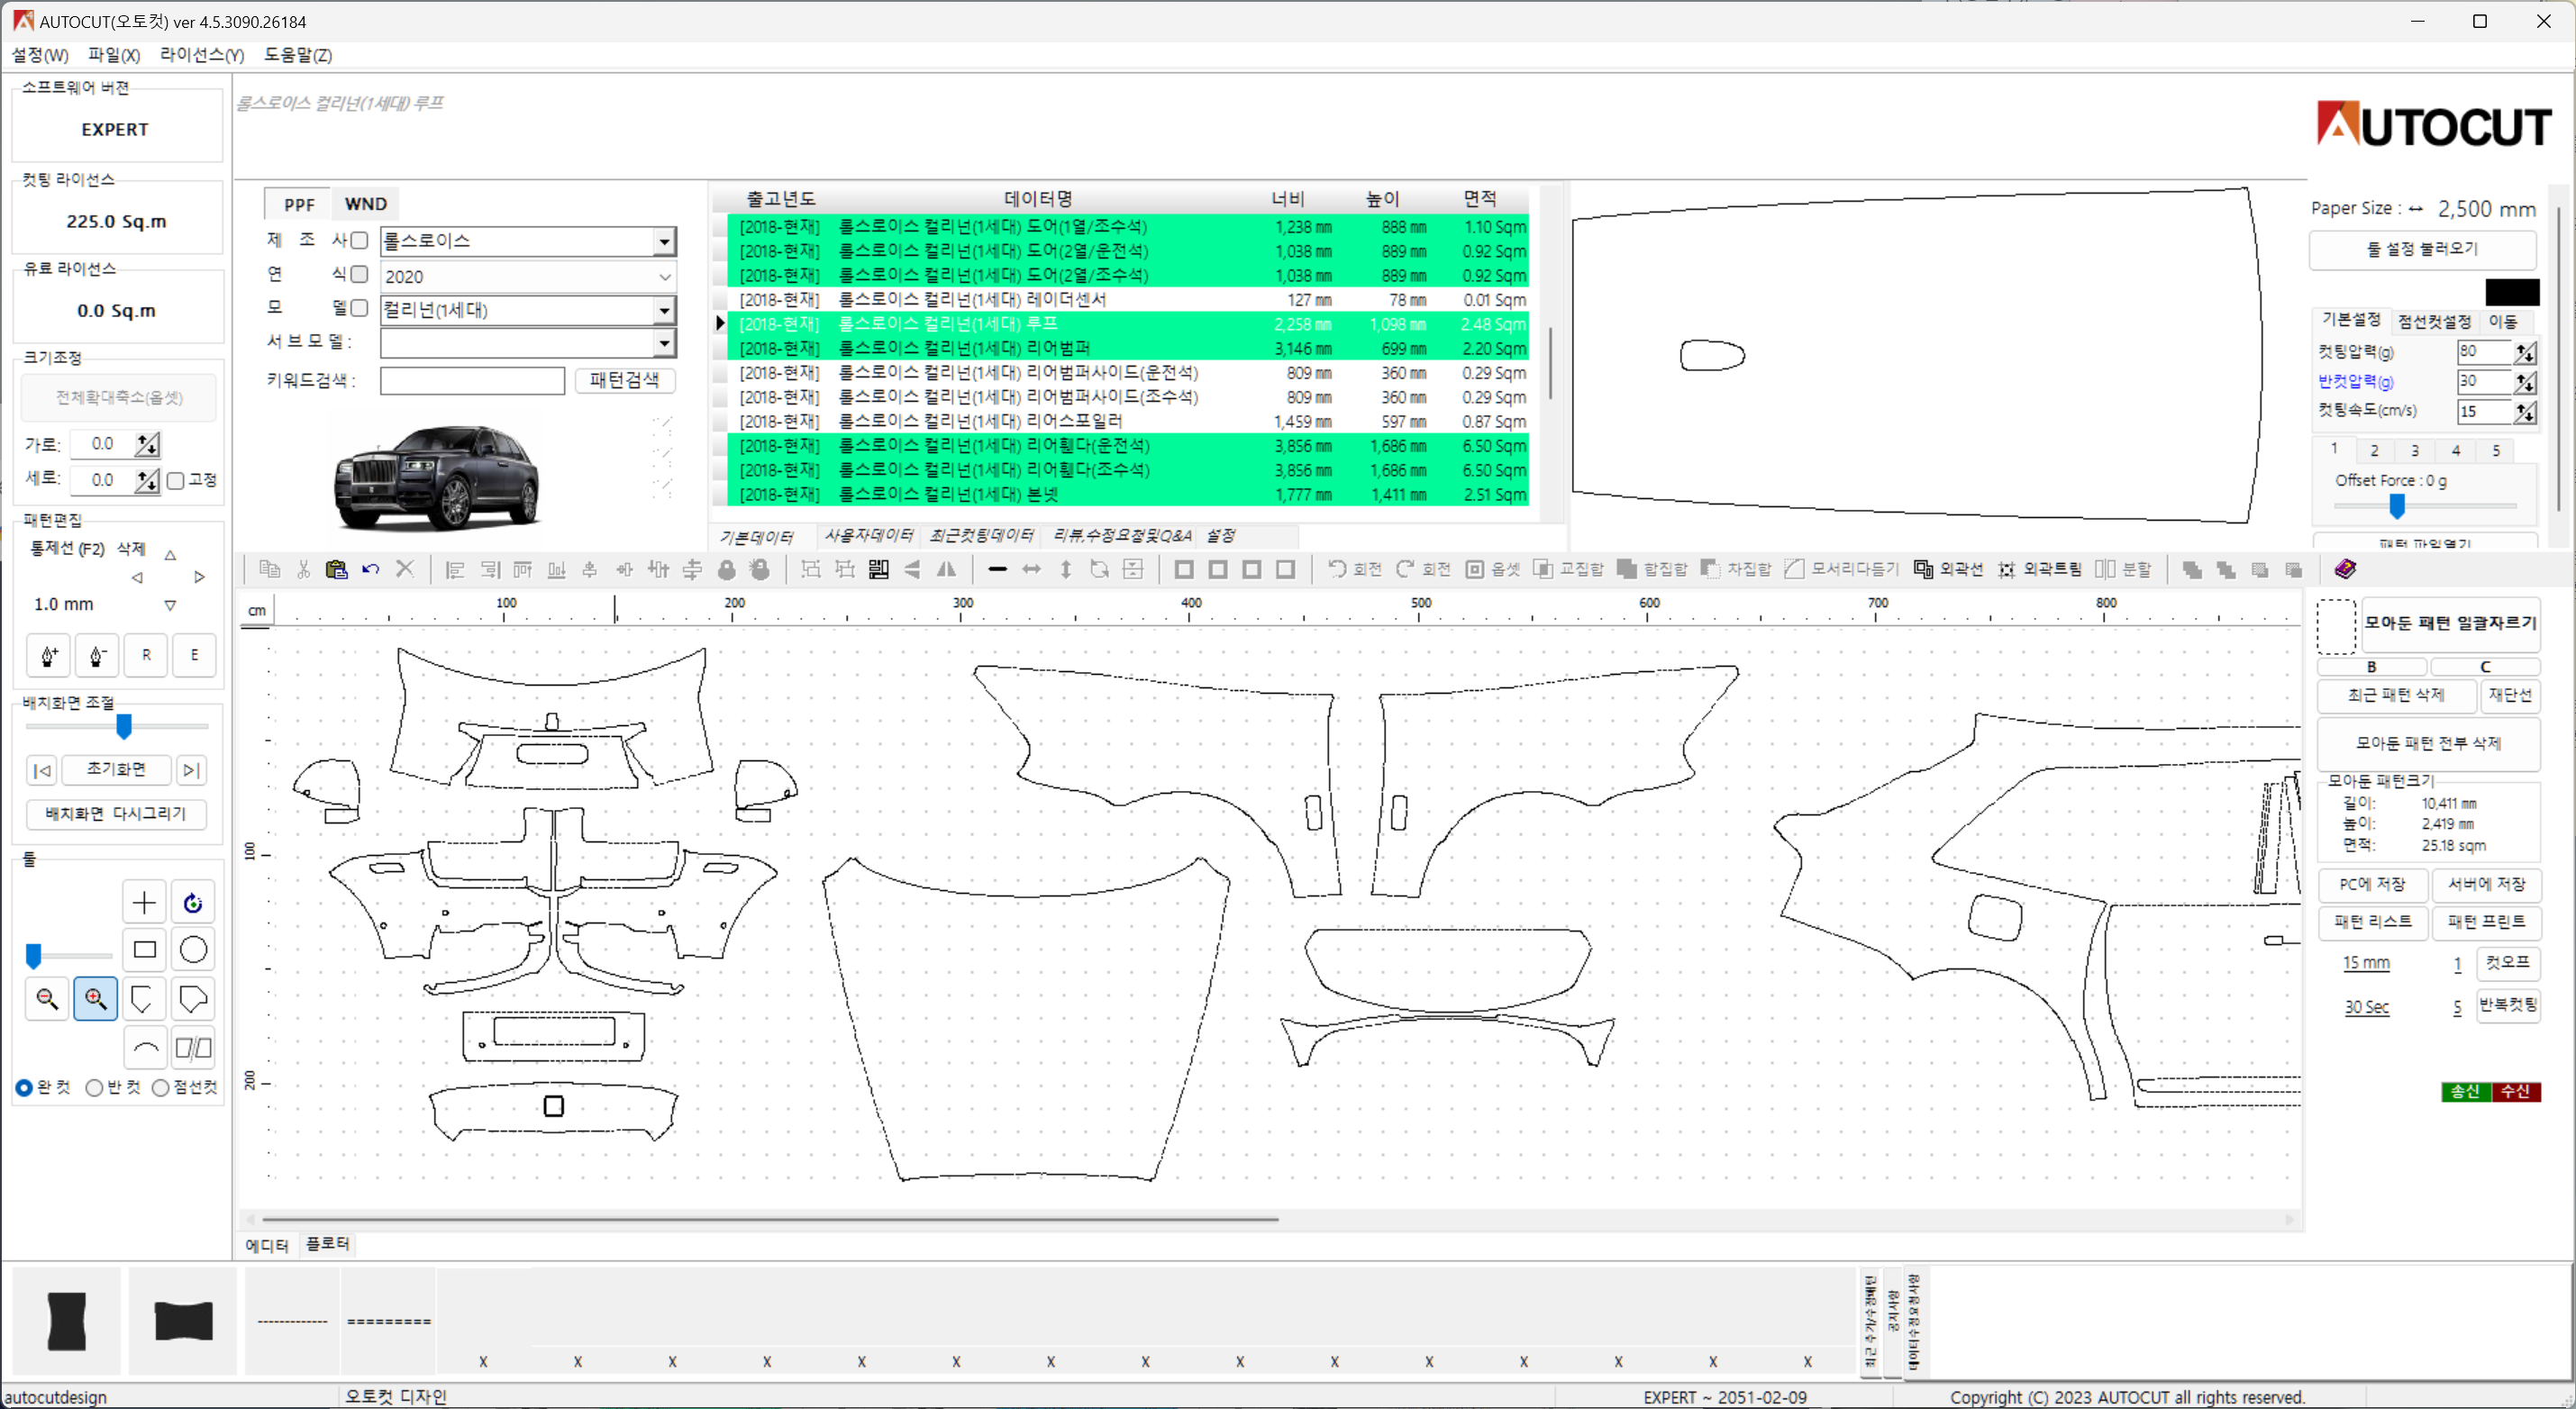Click the 패턴검색 button
Viewport: 2576px width, 1409px height.
pos(624,380)
